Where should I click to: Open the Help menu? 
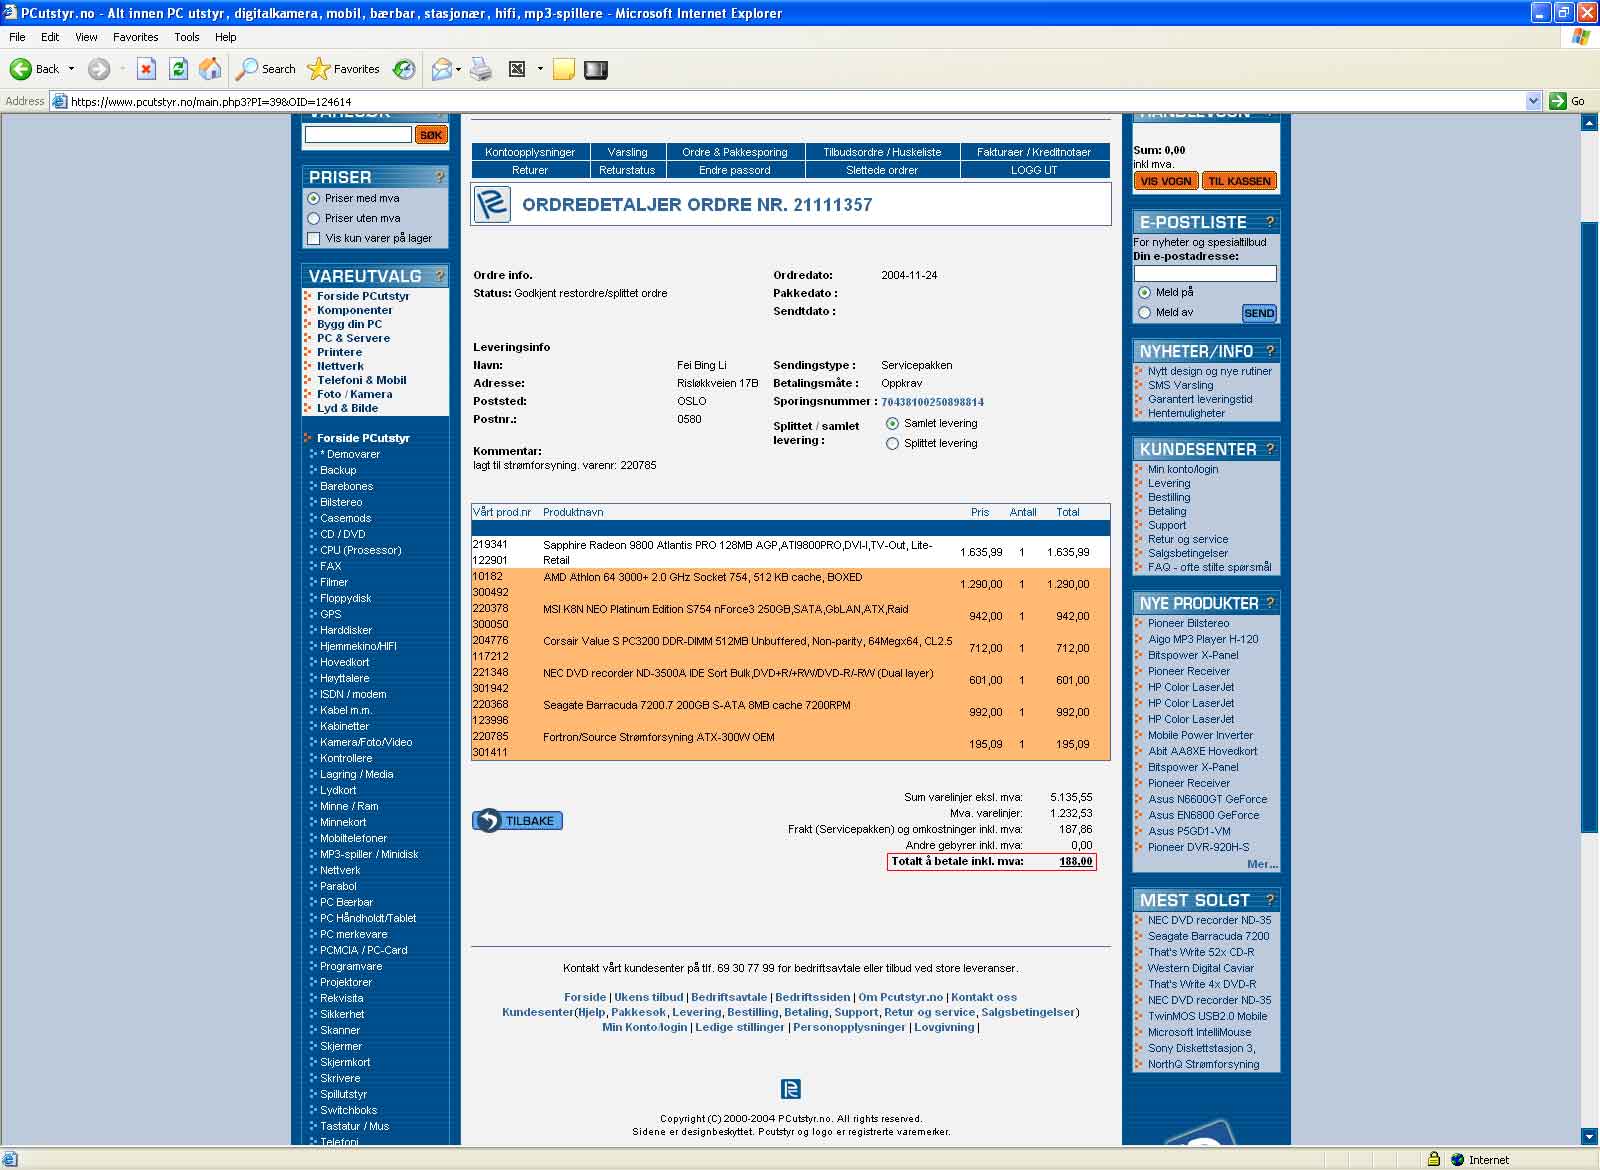tap(226, 37)
